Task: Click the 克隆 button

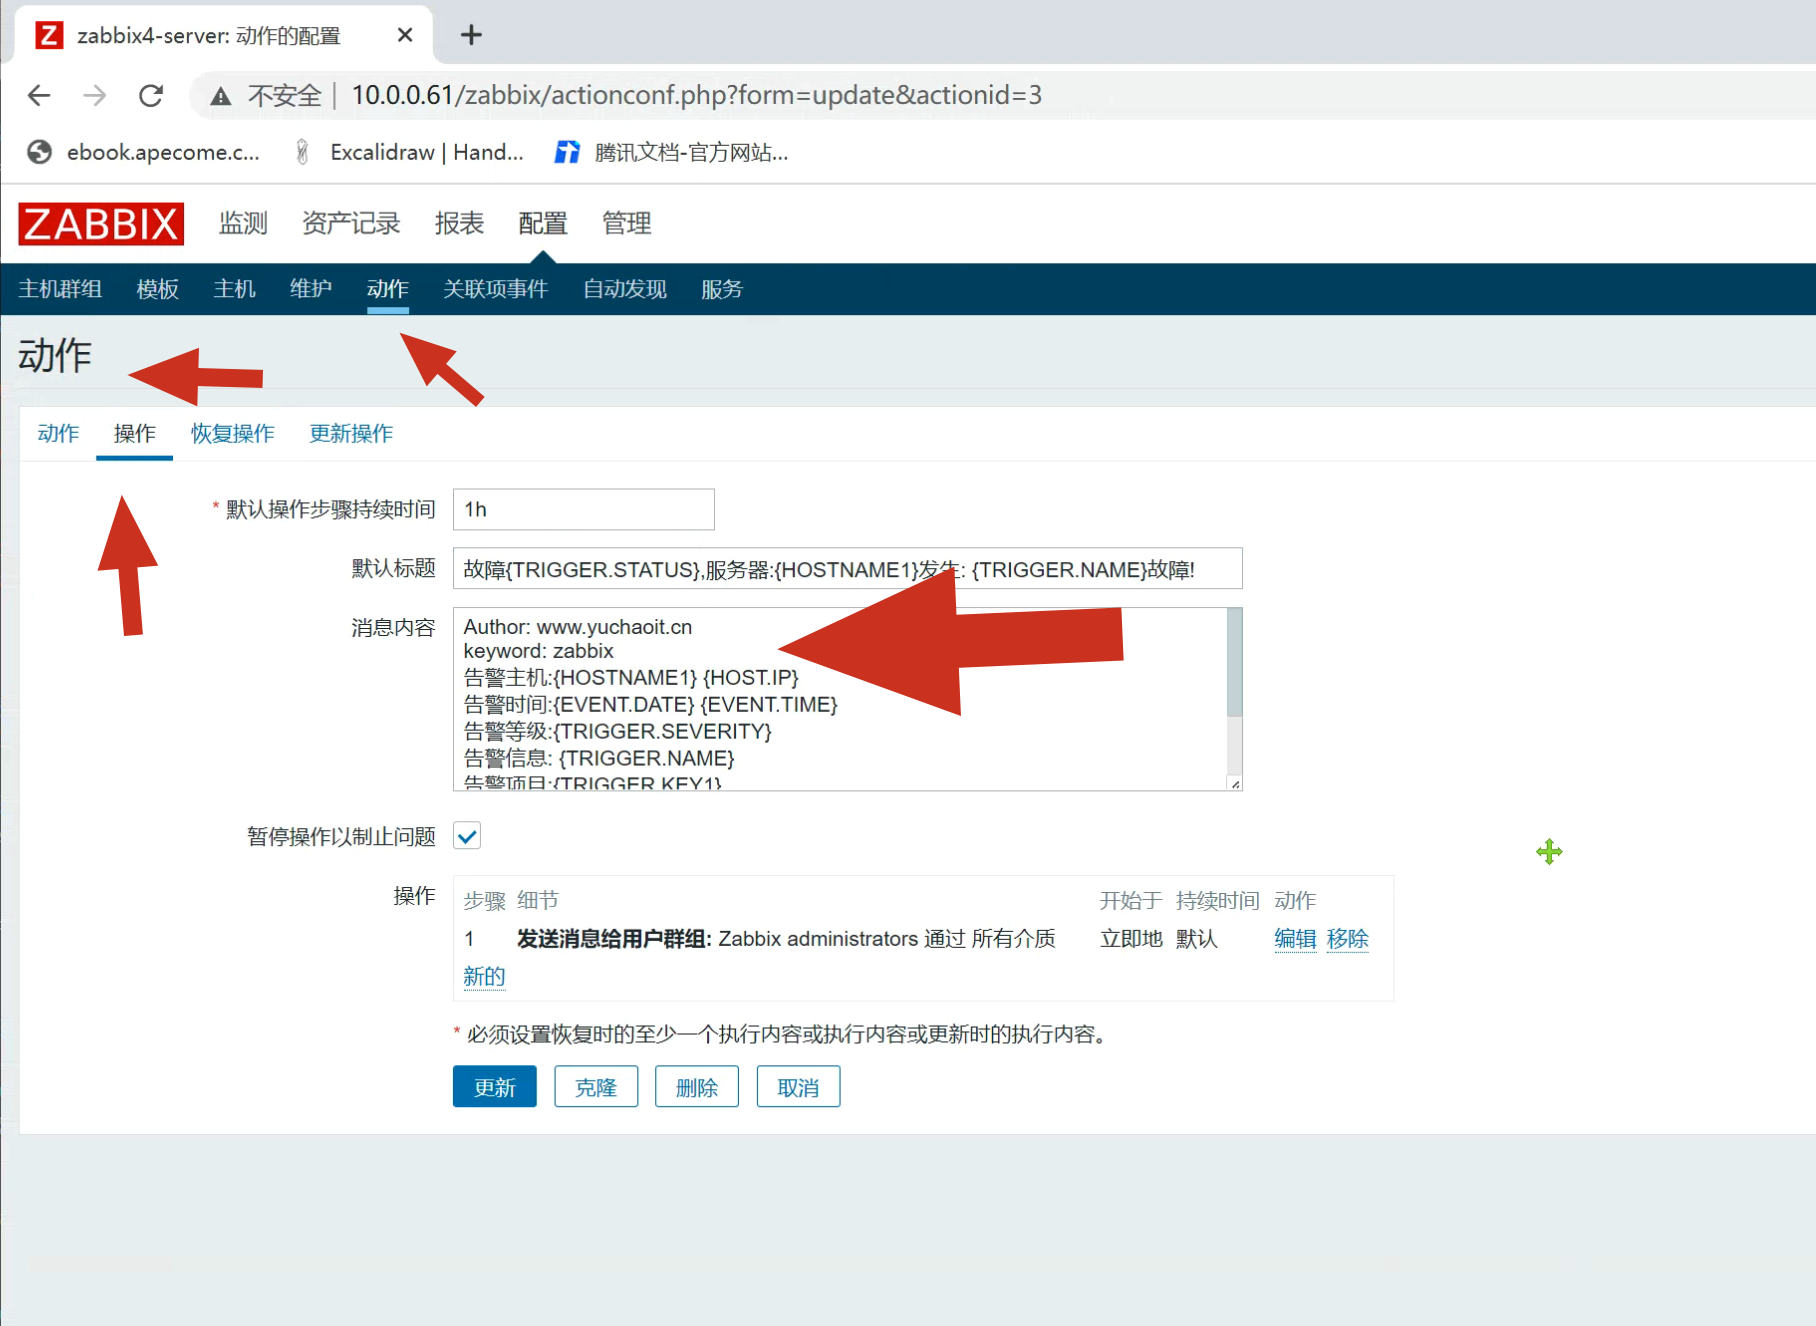Action: click(596, 1087)
